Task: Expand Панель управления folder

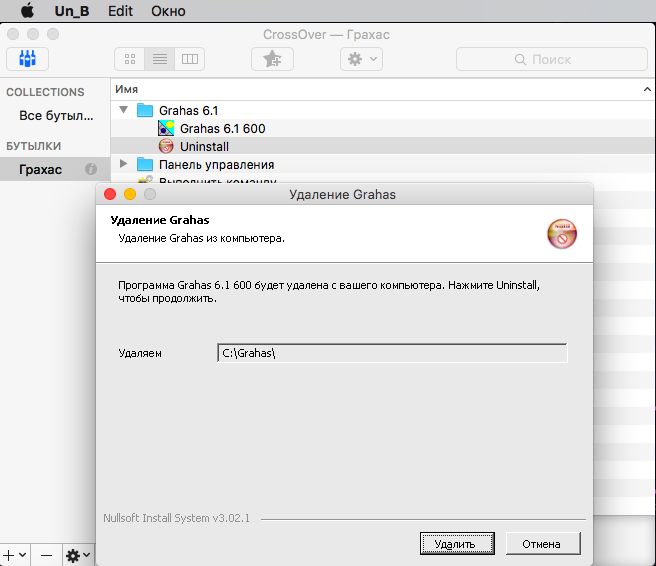Action: pos(123,164)
